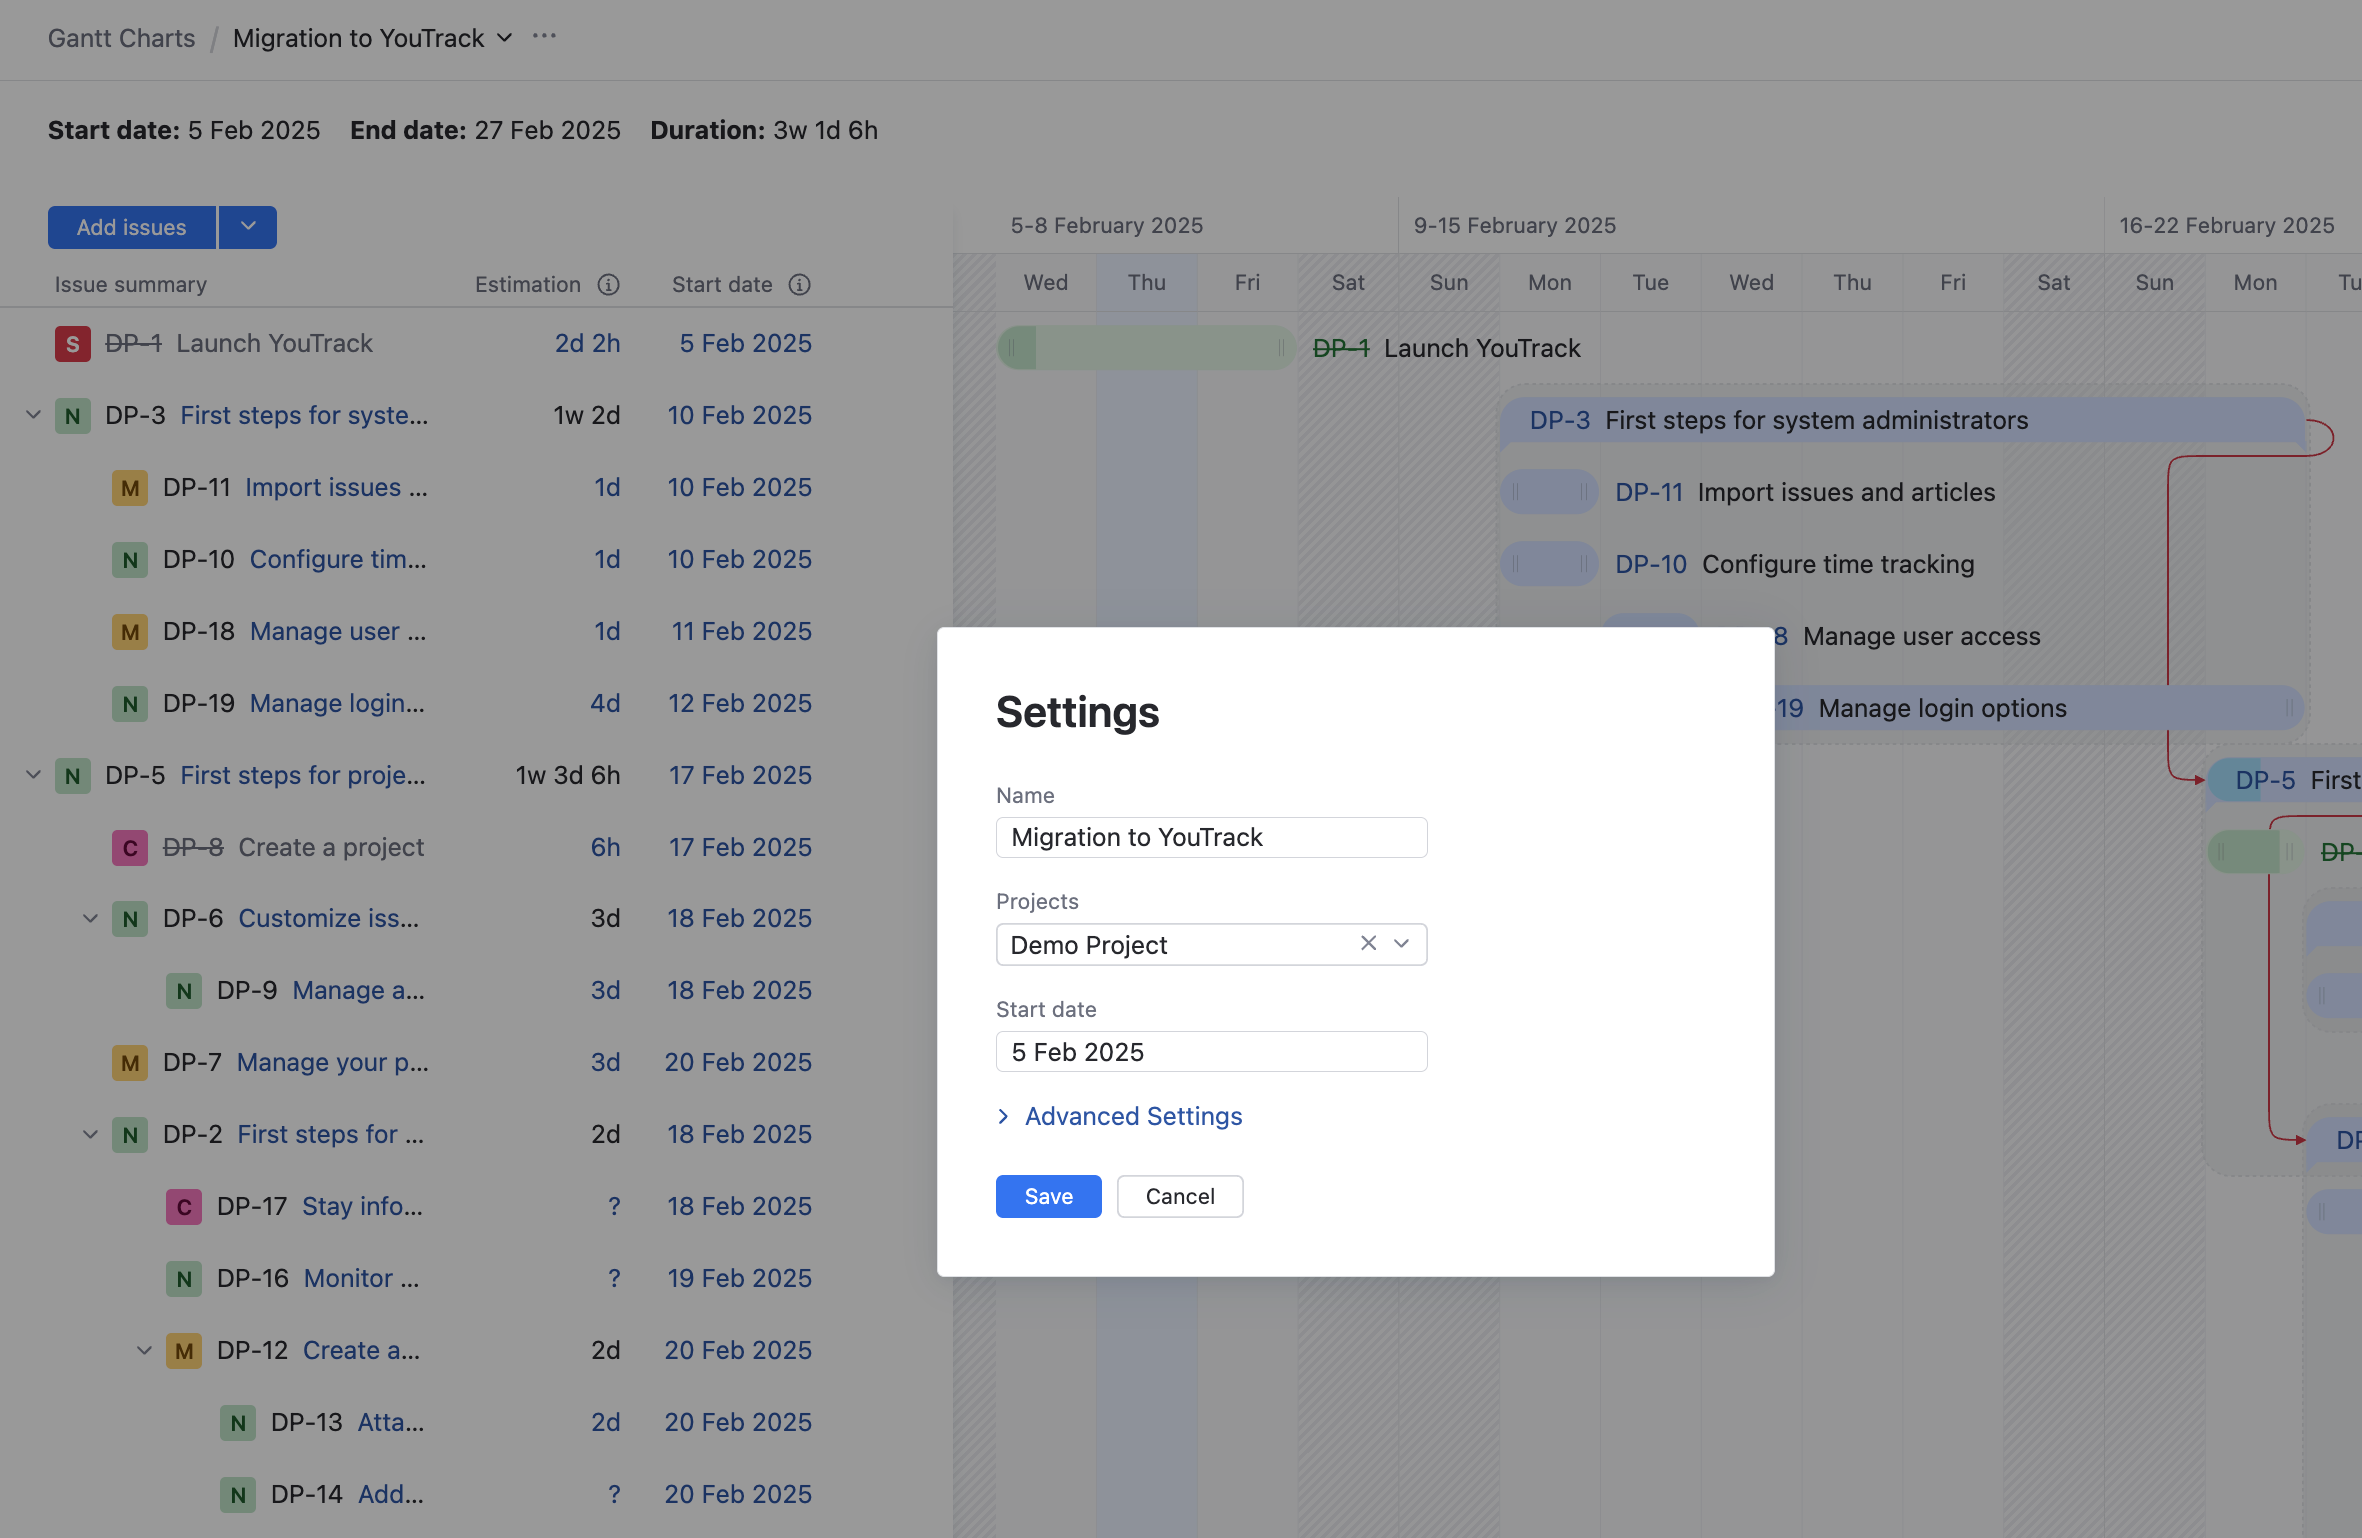Open the Migration to YouTrack title dropdown
The height and width of the screenshot is (1538, 2362).
coord(504,38)
